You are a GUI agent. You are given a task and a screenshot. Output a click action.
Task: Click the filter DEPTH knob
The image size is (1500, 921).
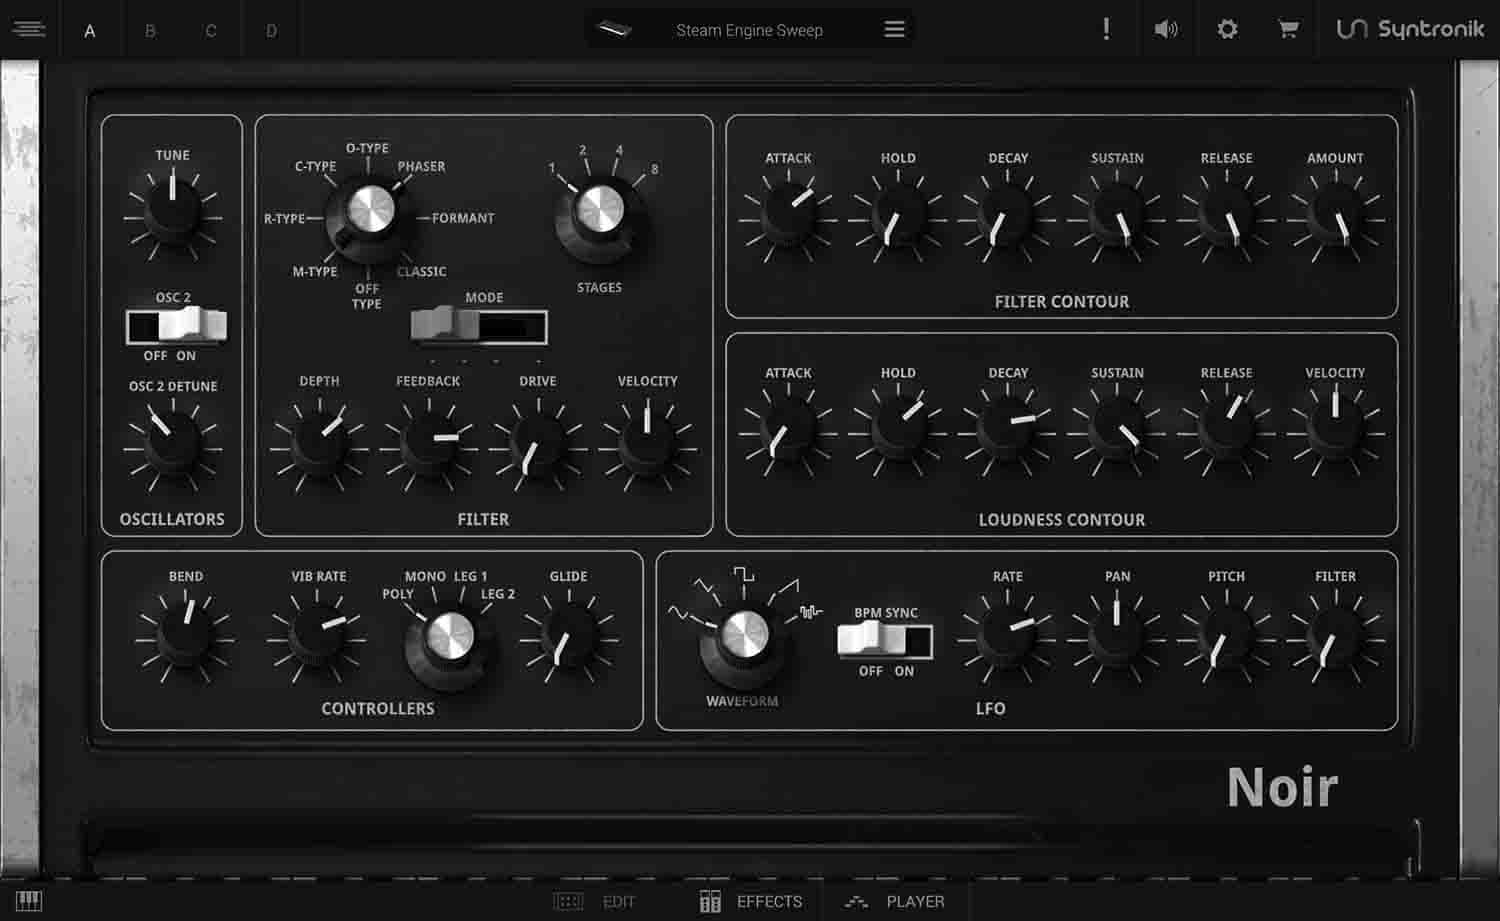[x=319, y=443]
